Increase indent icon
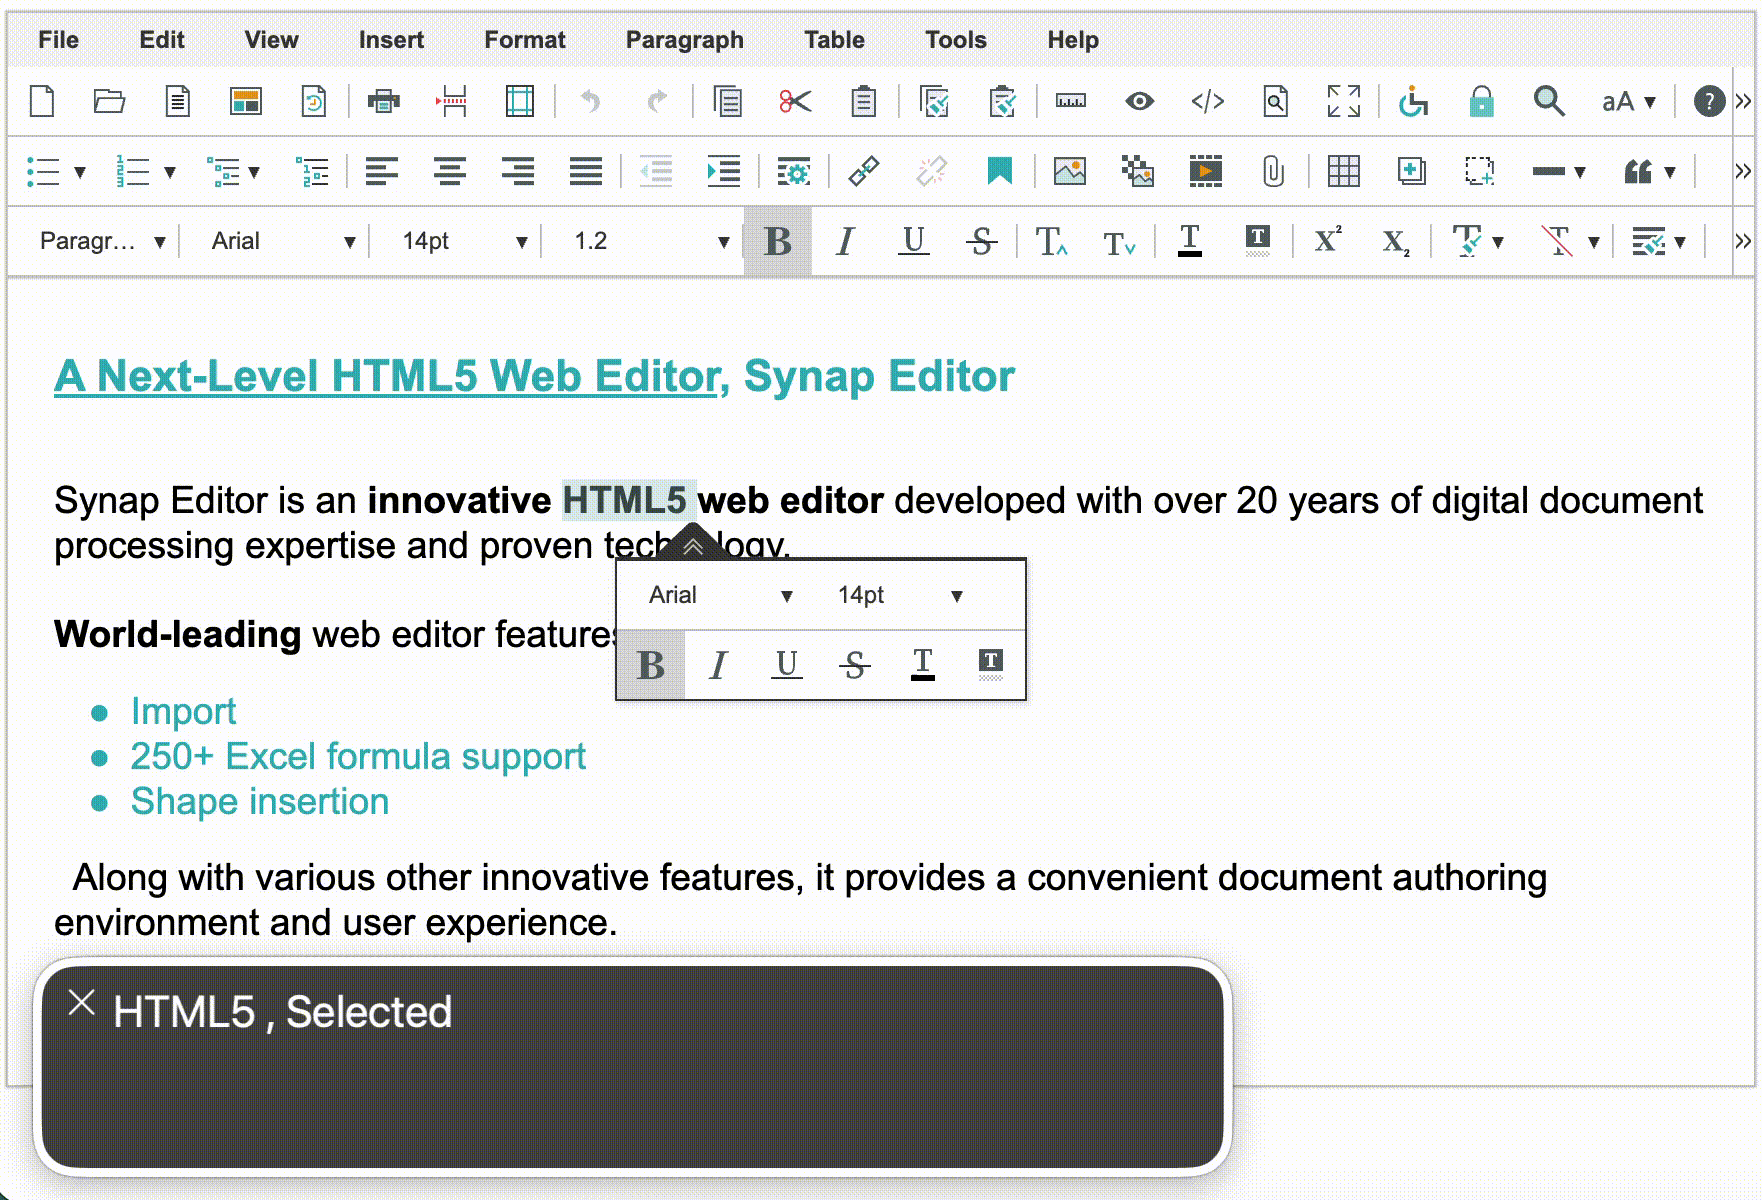This screenshot has height=1200, width=1762. (x=723, y=171)
